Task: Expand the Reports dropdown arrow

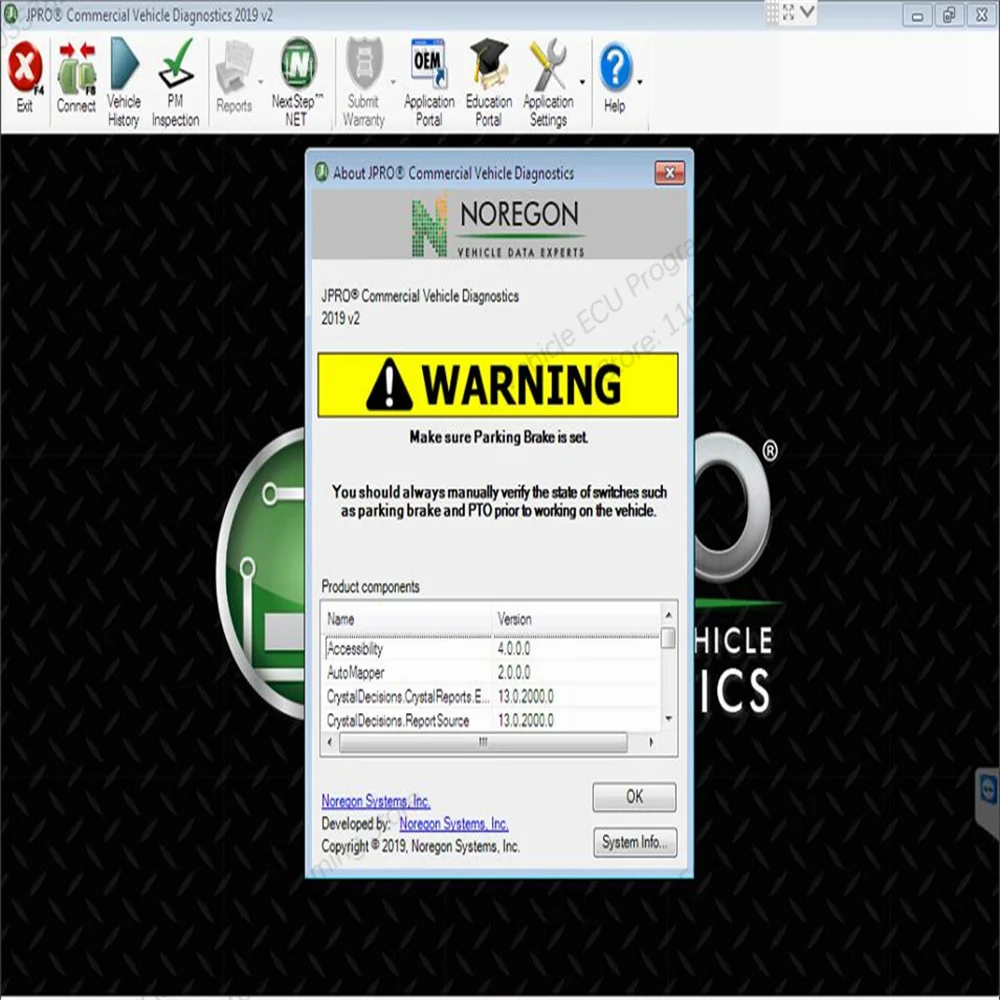Action: [x=260, y=82]
